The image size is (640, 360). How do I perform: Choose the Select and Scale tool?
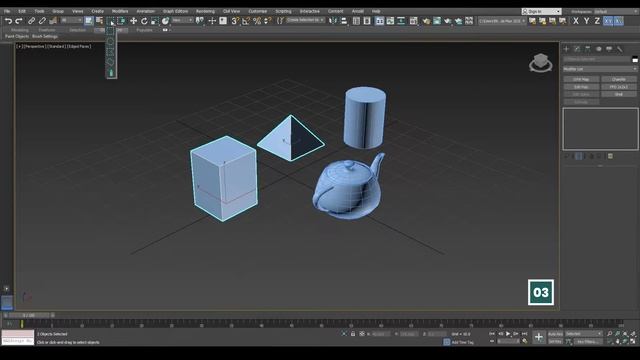click(154, 21)
